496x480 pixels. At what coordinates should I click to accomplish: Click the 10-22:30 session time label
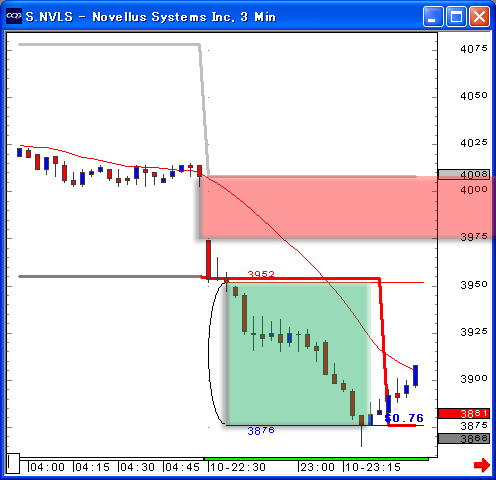click(238, 467)
